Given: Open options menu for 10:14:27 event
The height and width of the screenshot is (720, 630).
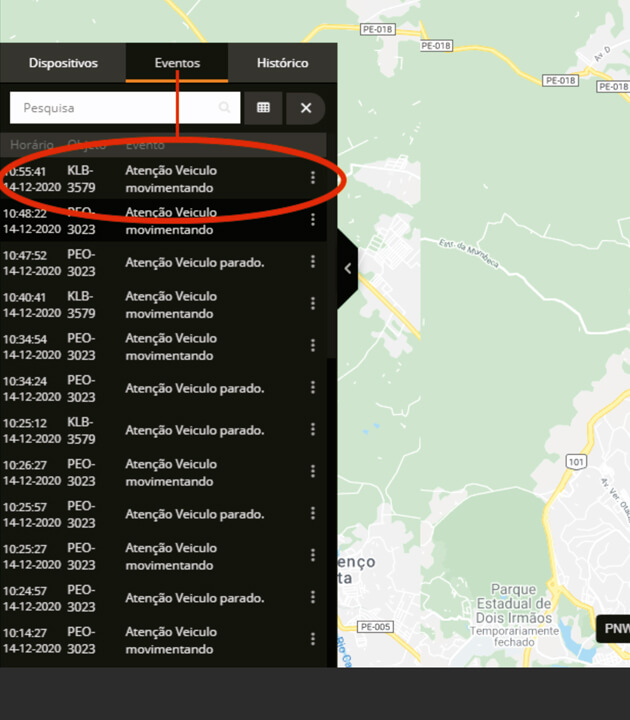Looking at the screenshot, I should click(313, 639).
